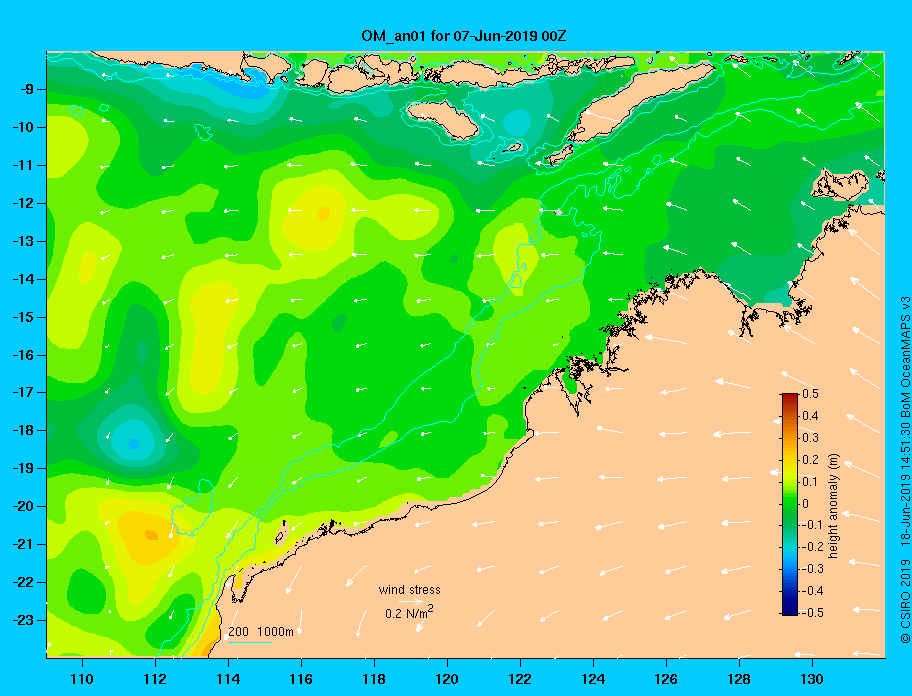Click the 0.1 colorbar tick value
The height and width of the screenshot is (696, 912).
(810, 482)
